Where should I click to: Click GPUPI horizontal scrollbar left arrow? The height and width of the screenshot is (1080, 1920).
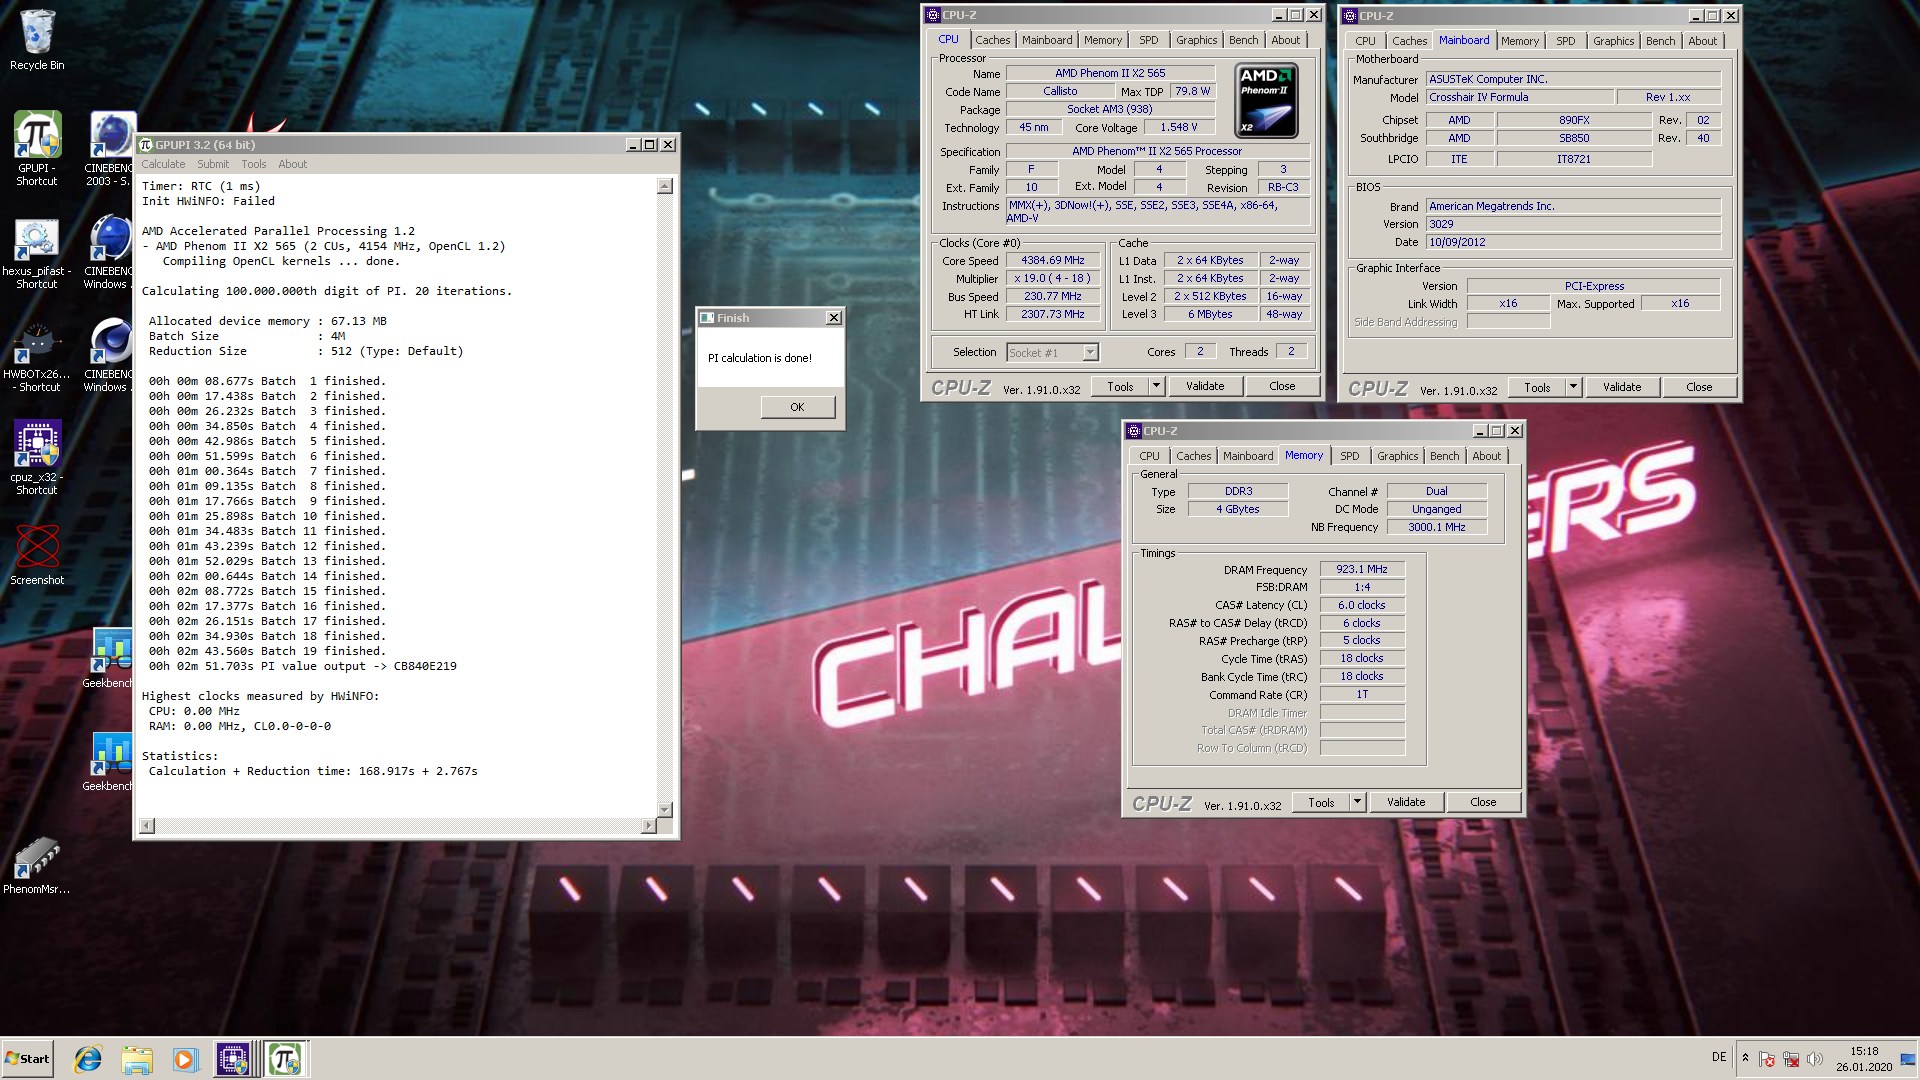(x=147, y=826)
